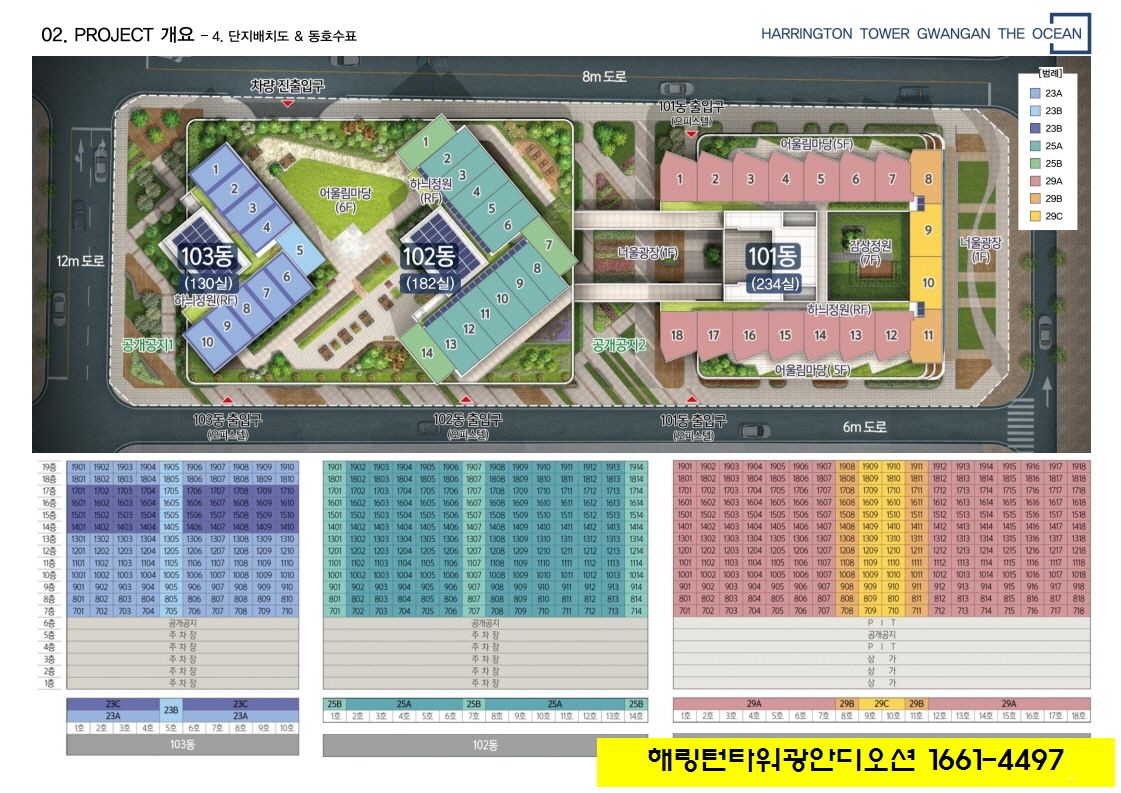Click cell '1918' in the 101동 unit table
Screen dimensions: 1121x793
1079,467
